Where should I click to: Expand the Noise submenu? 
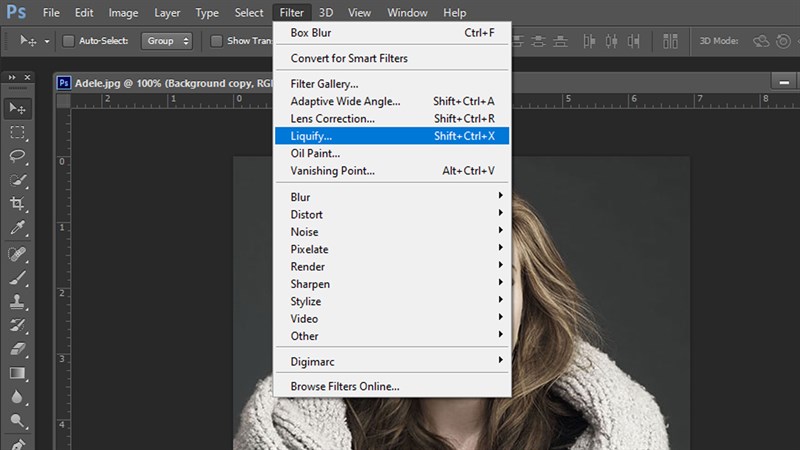point(392,232)
